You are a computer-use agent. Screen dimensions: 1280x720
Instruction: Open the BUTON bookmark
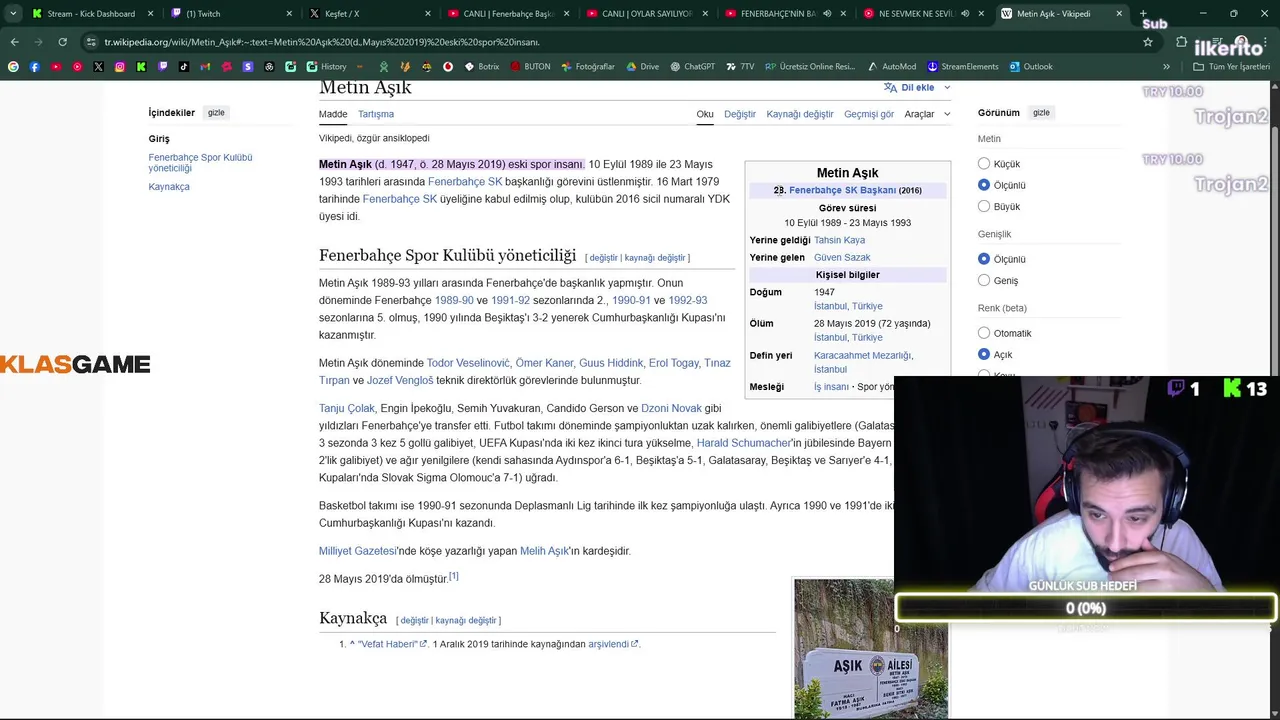click(530, 67)
